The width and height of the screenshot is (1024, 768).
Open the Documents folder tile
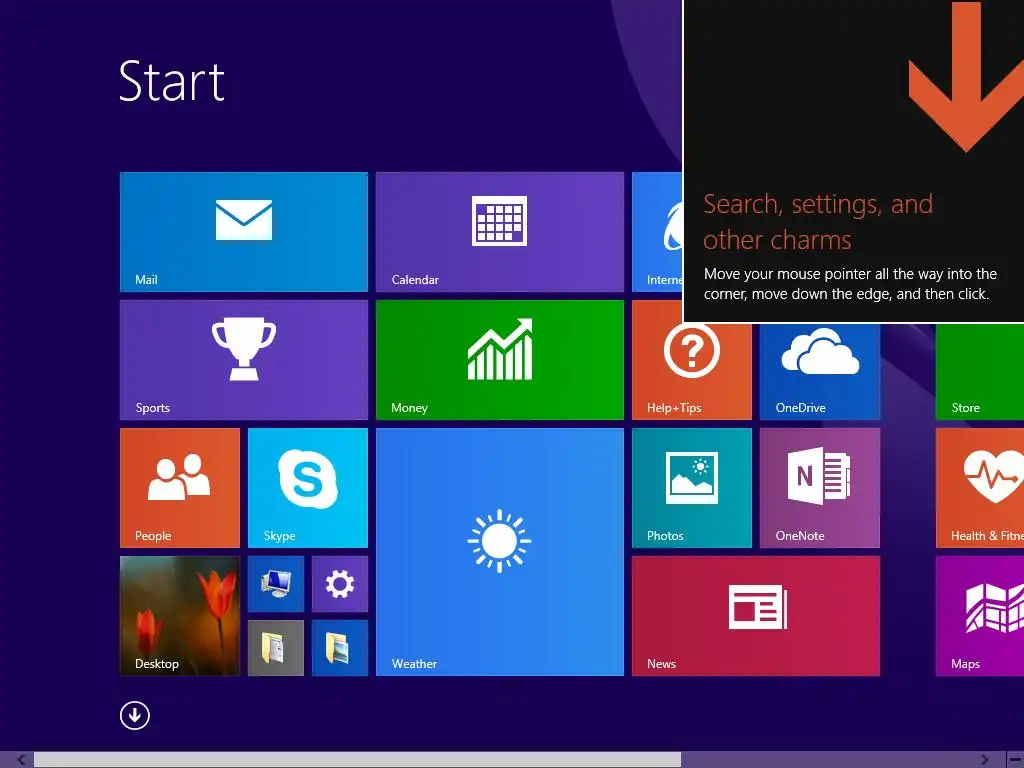click(276, 648)
